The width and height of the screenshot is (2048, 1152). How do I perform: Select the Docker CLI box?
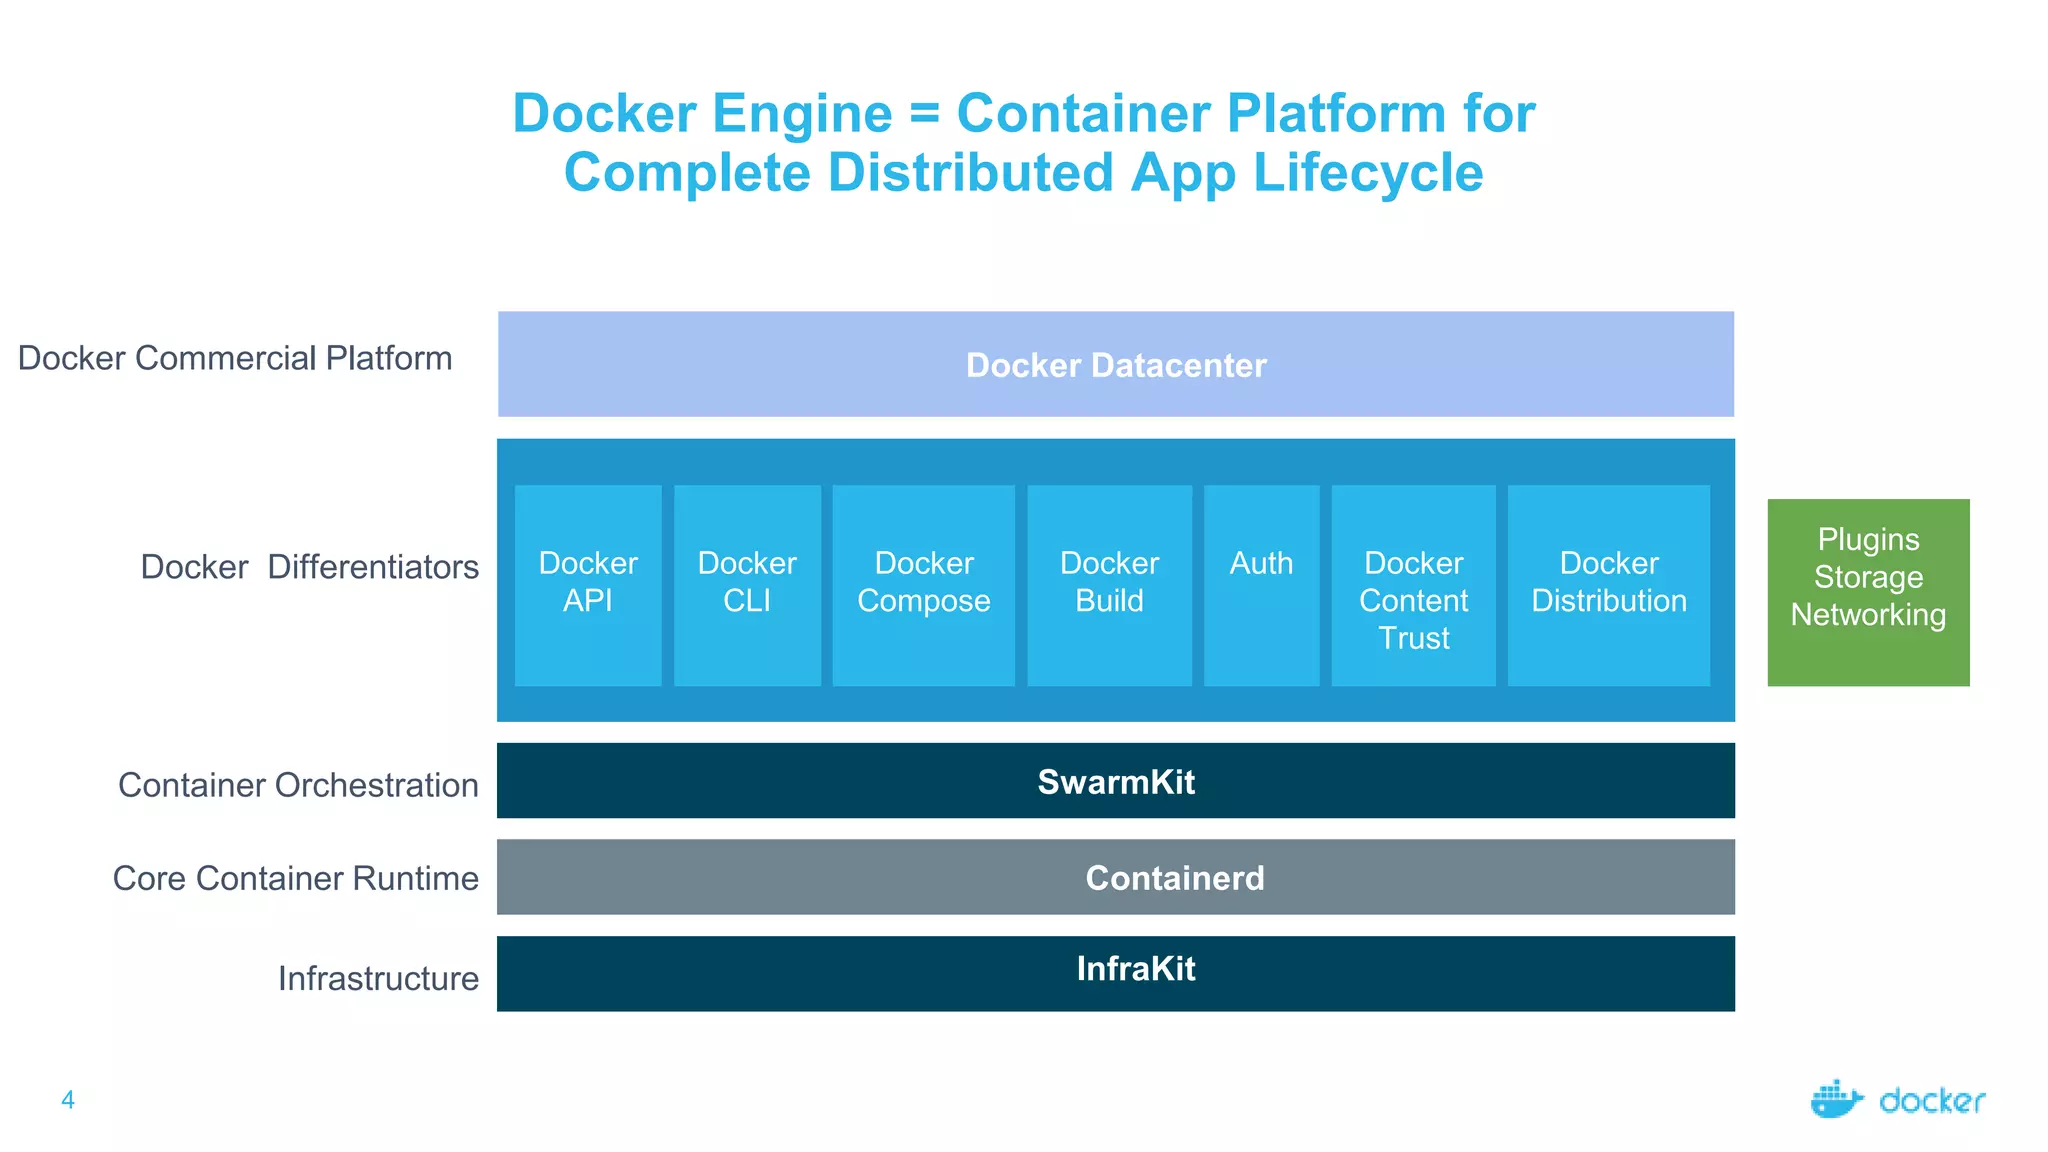click(x=747, y=585)
